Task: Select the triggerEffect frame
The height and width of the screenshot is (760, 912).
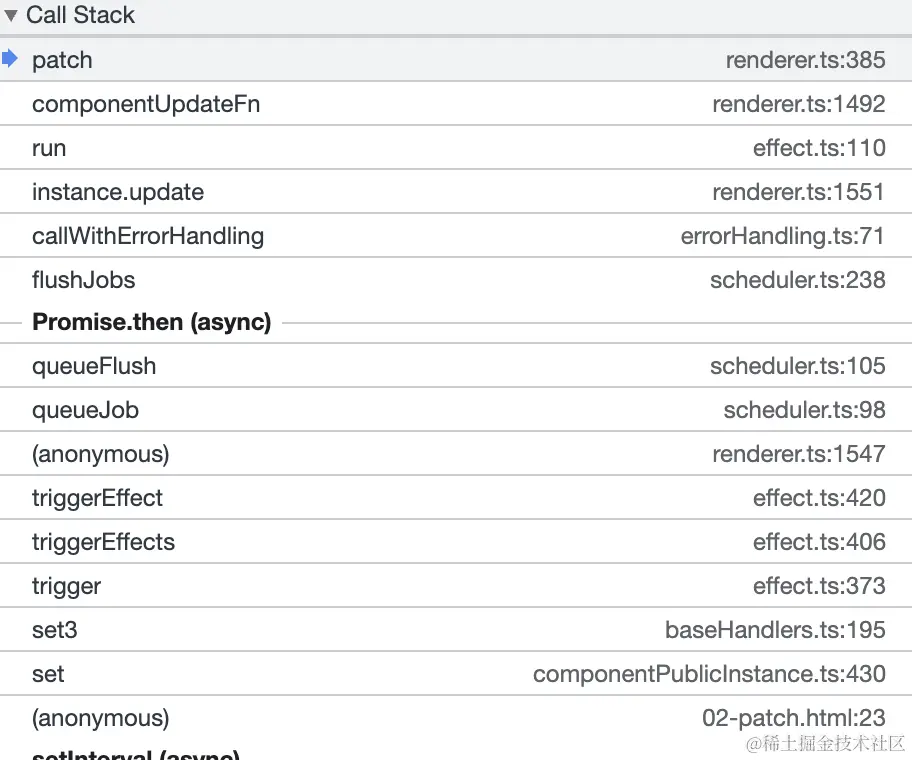Action: click(97, 498)
